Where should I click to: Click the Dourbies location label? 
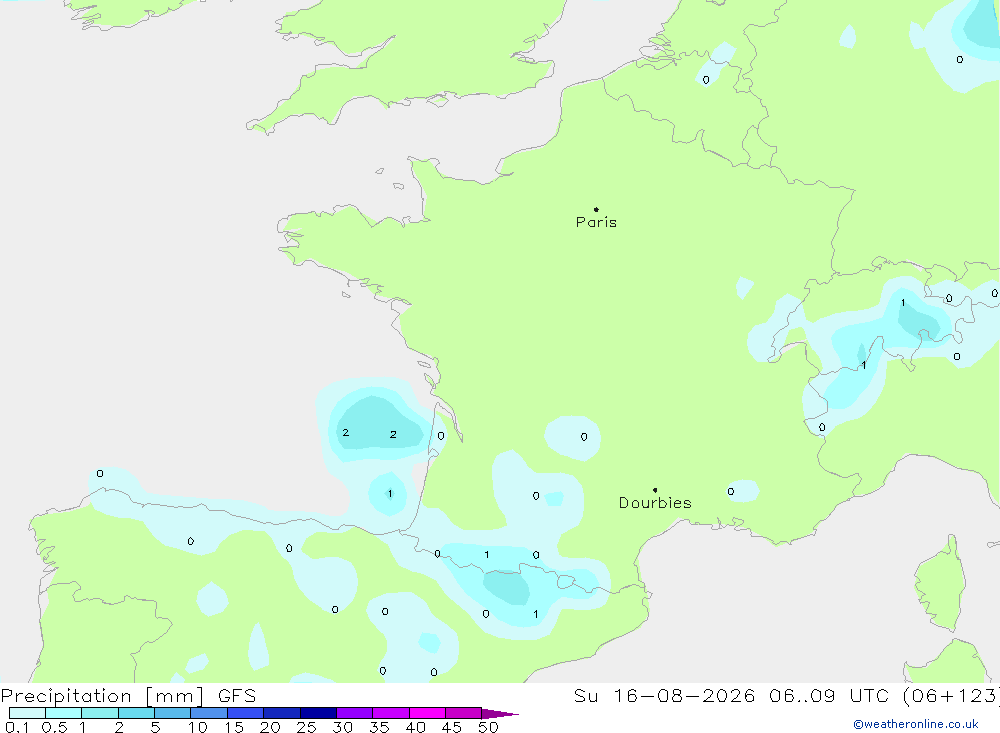tap(655, 503)
